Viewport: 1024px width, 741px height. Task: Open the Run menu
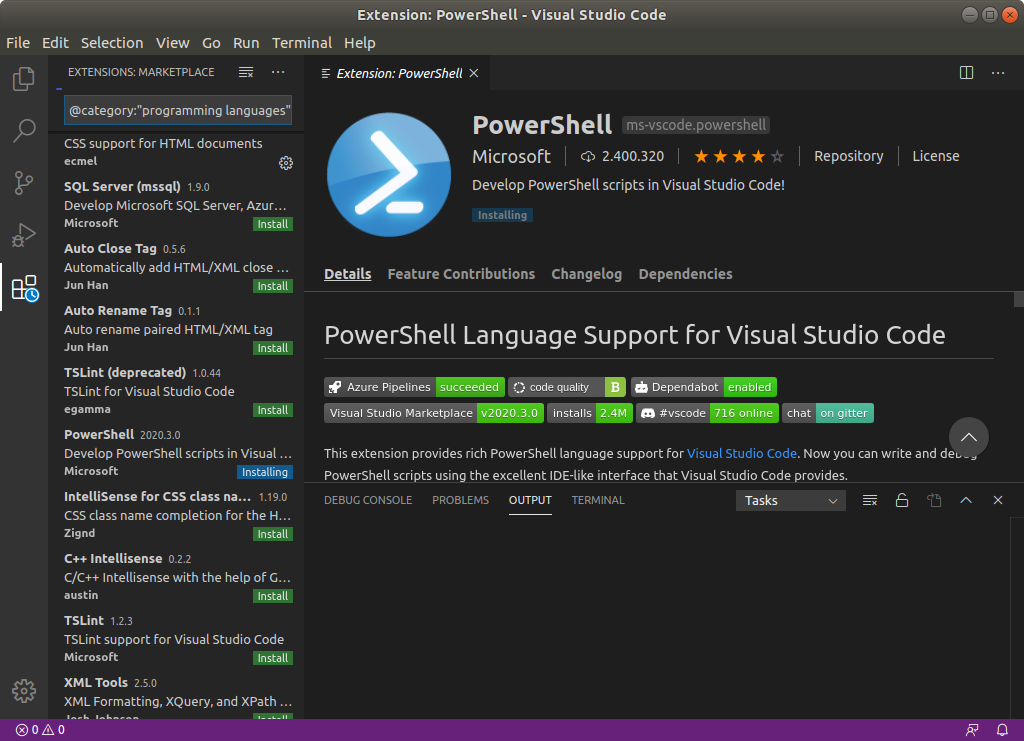click(x=246, y=43)
